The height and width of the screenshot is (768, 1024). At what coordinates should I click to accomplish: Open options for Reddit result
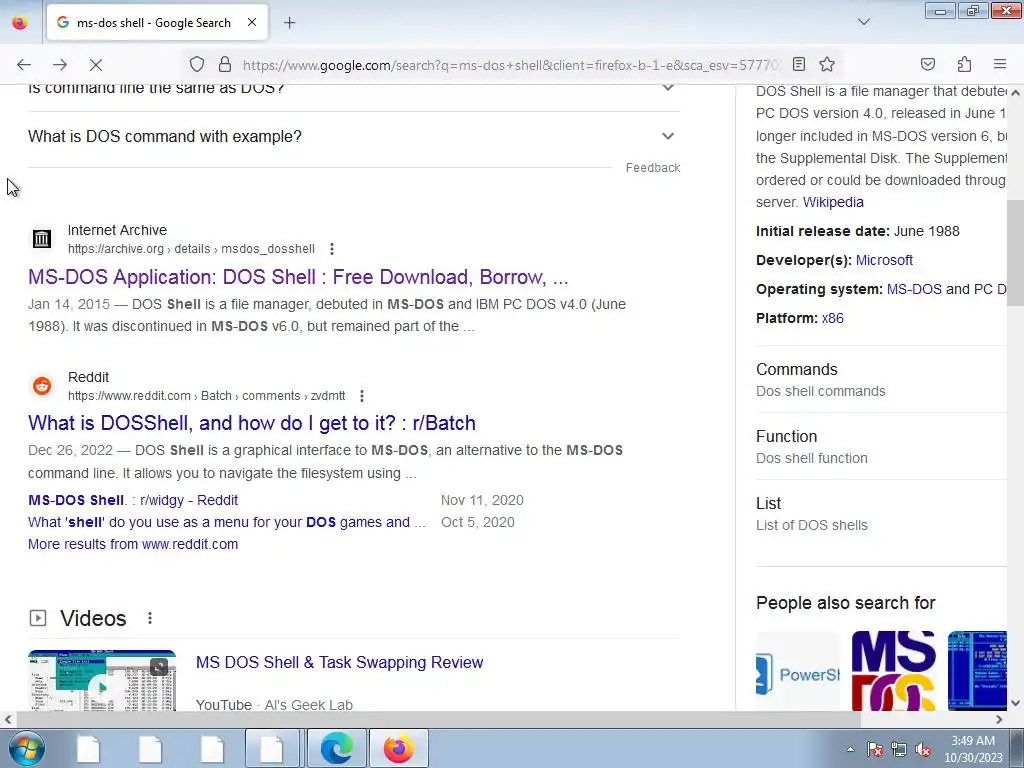pyautogui.click(x=362, y=396)
